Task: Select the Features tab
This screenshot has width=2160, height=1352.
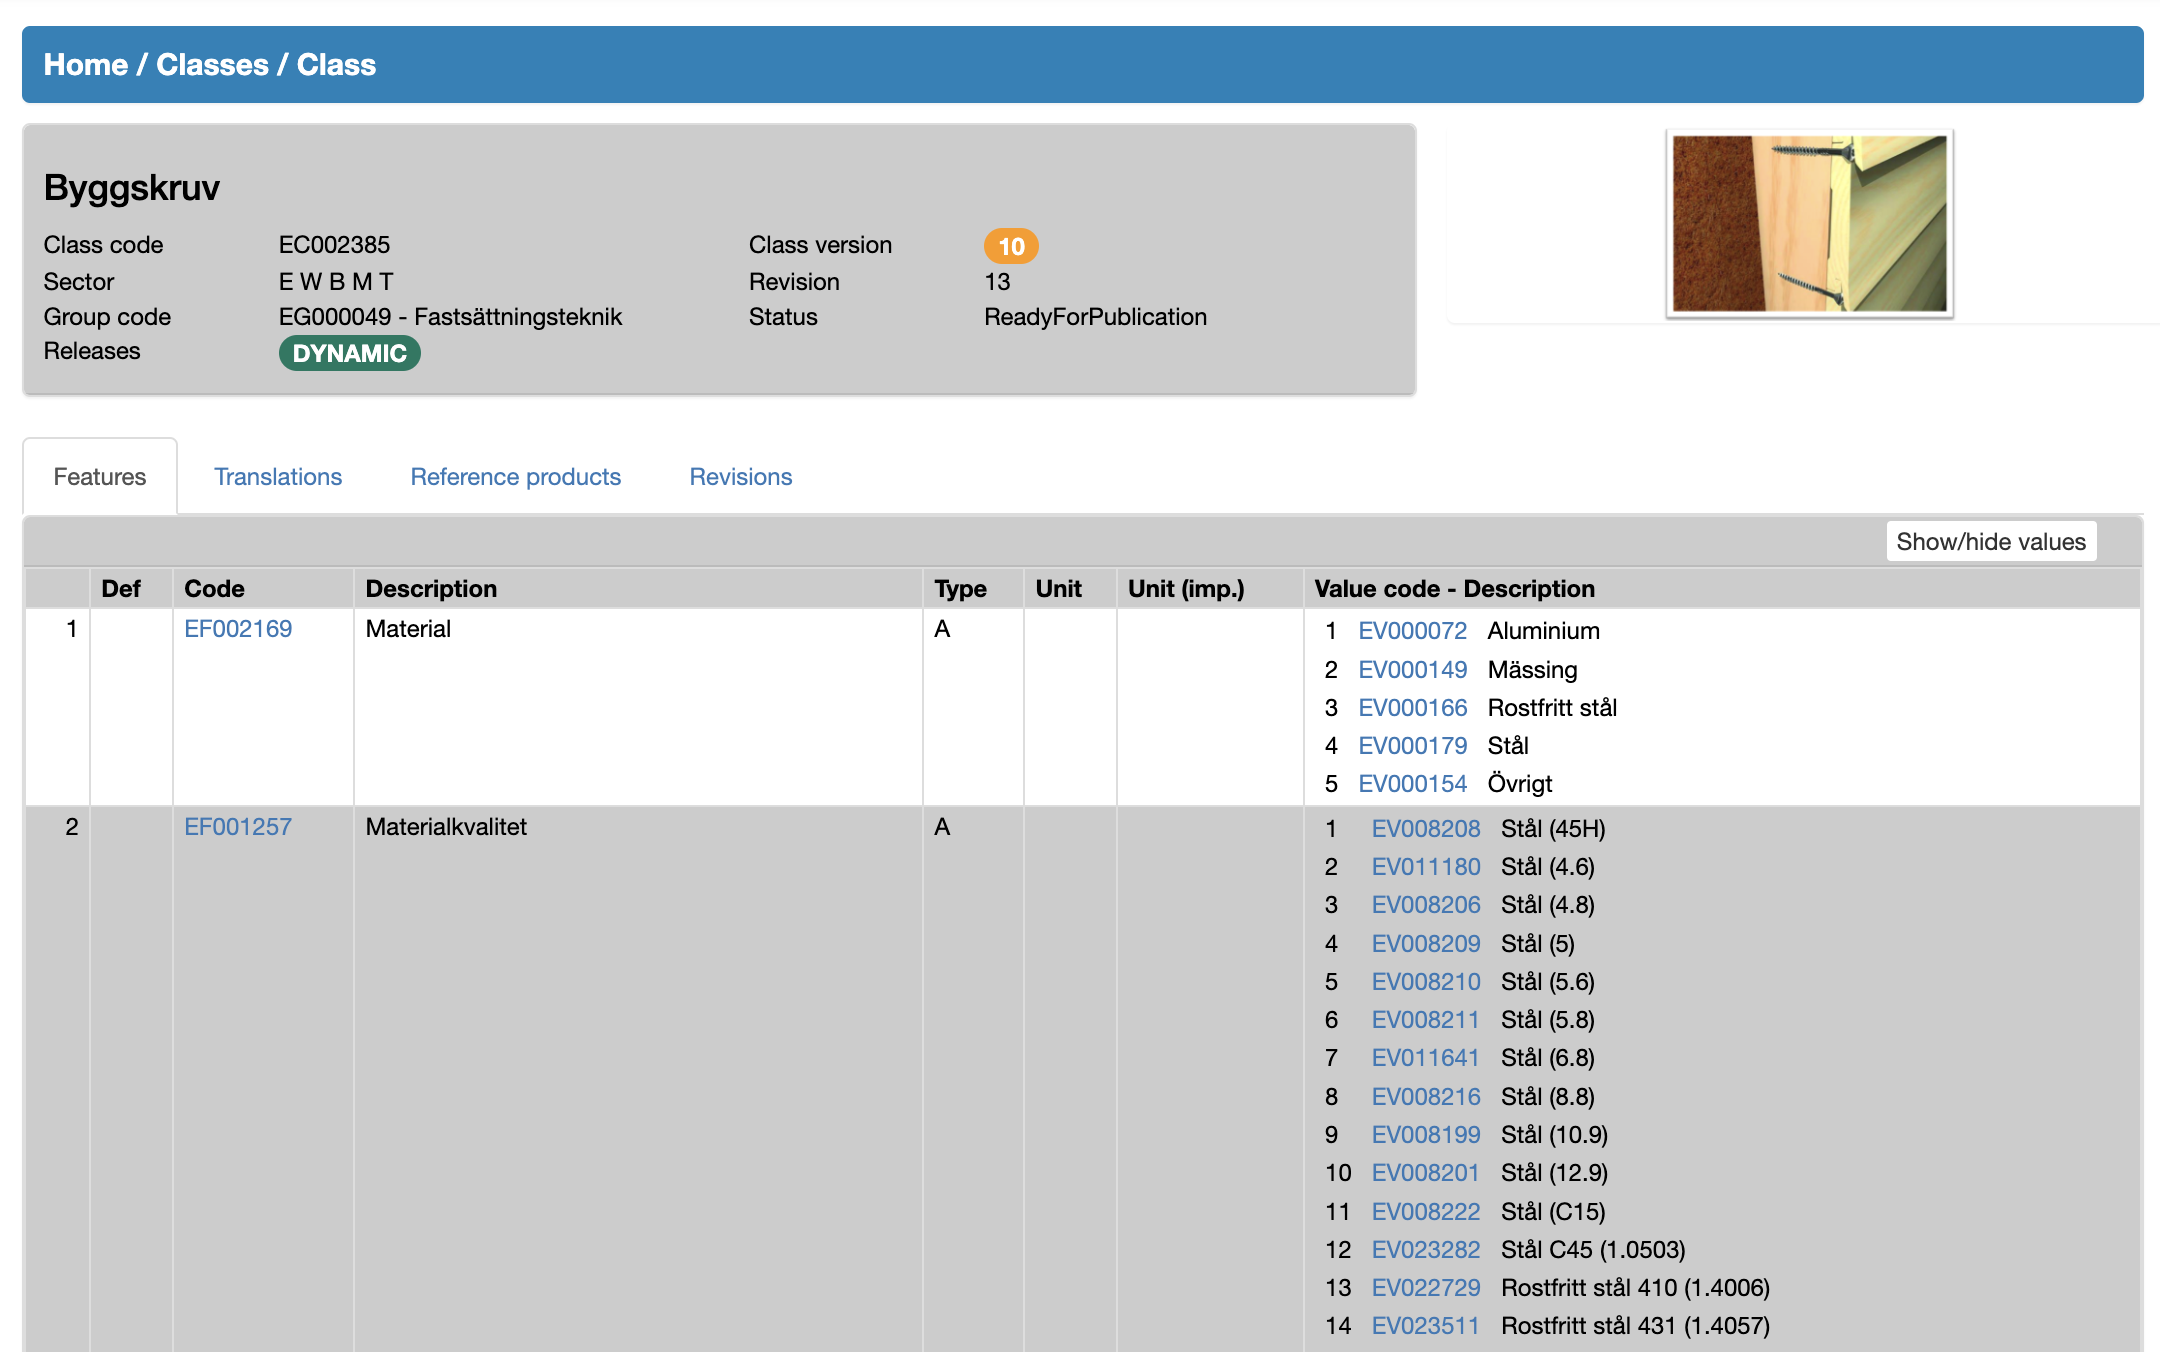Action: click(x=100, y=477)
